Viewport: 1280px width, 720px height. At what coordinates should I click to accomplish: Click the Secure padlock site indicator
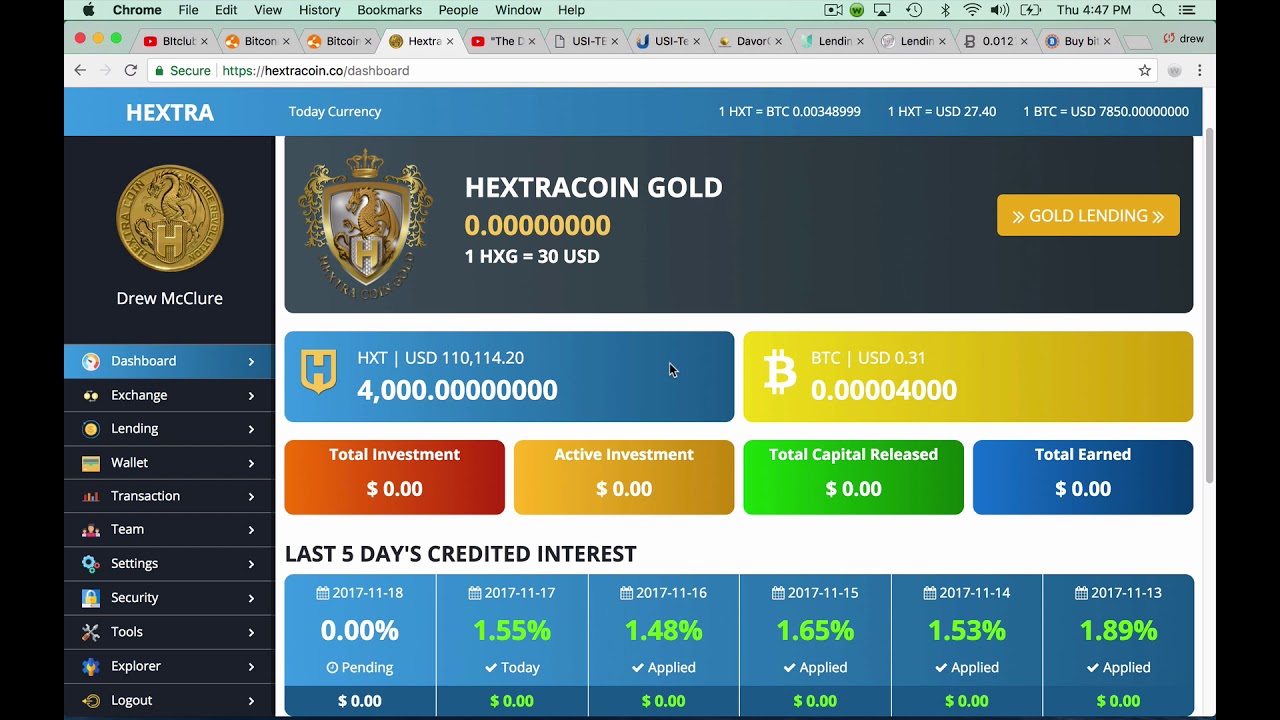click(x=182, y=70)
